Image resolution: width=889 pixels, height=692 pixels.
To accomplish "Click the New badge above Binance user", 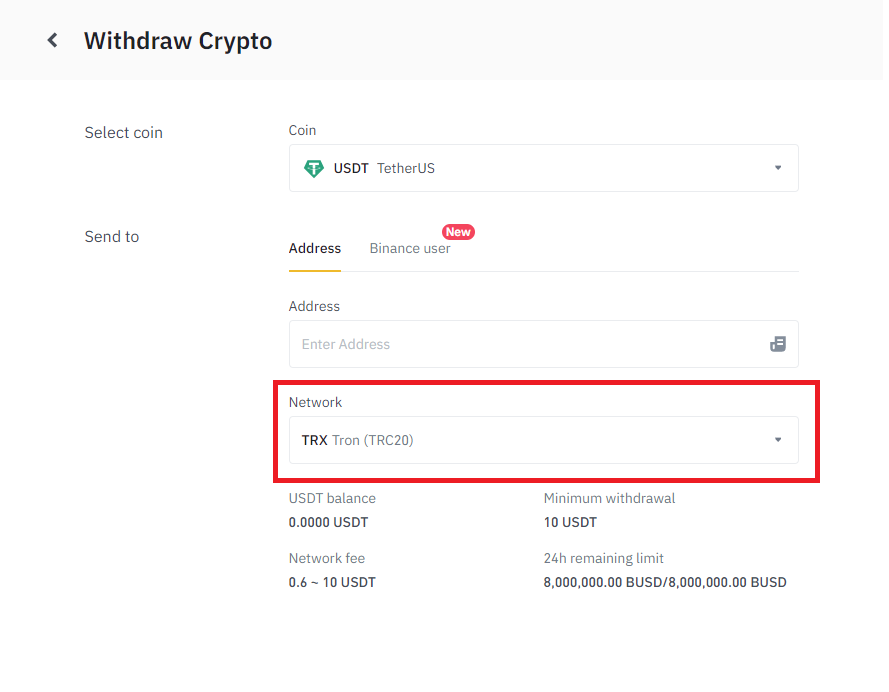I will [x=458, y=232].
